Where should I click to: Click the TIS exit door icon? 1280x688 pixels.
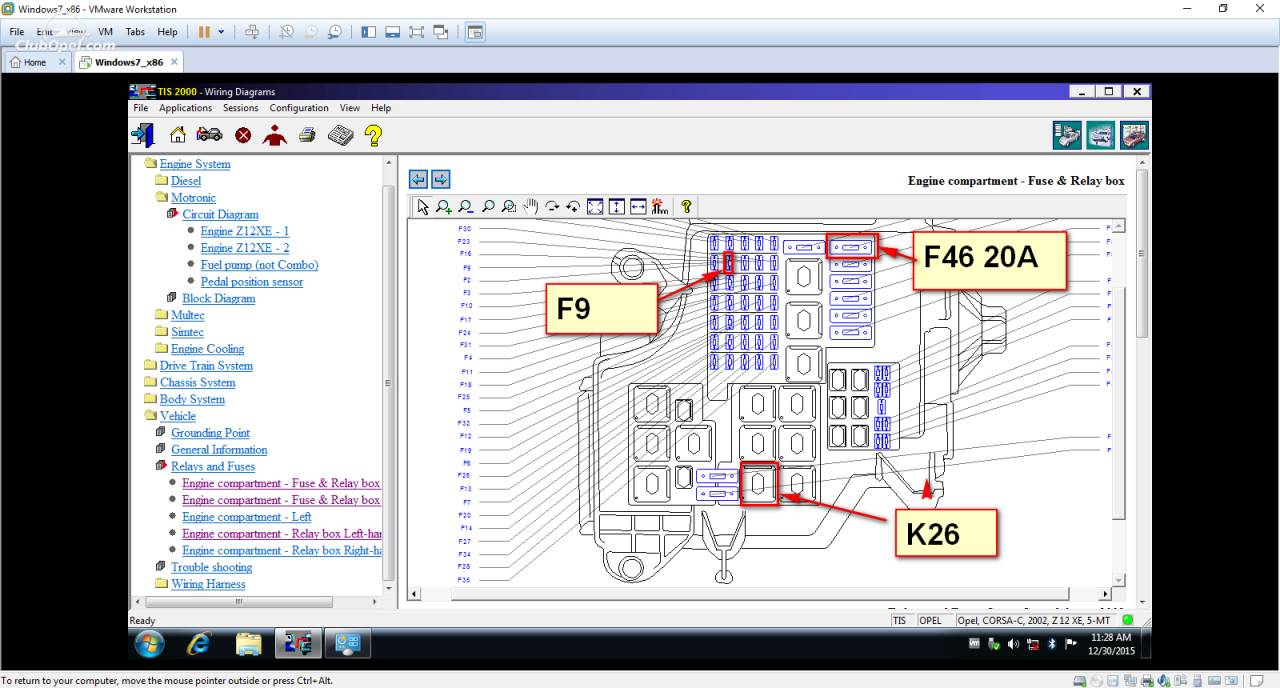point(143,135)
